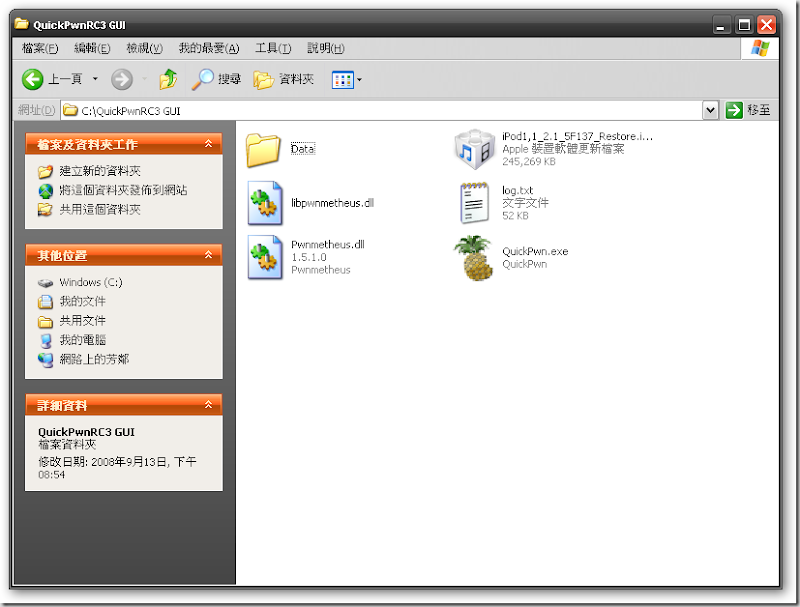
Task: Maximize the QuickPwnRC3 GUI window
Action: tap(744, 24)
